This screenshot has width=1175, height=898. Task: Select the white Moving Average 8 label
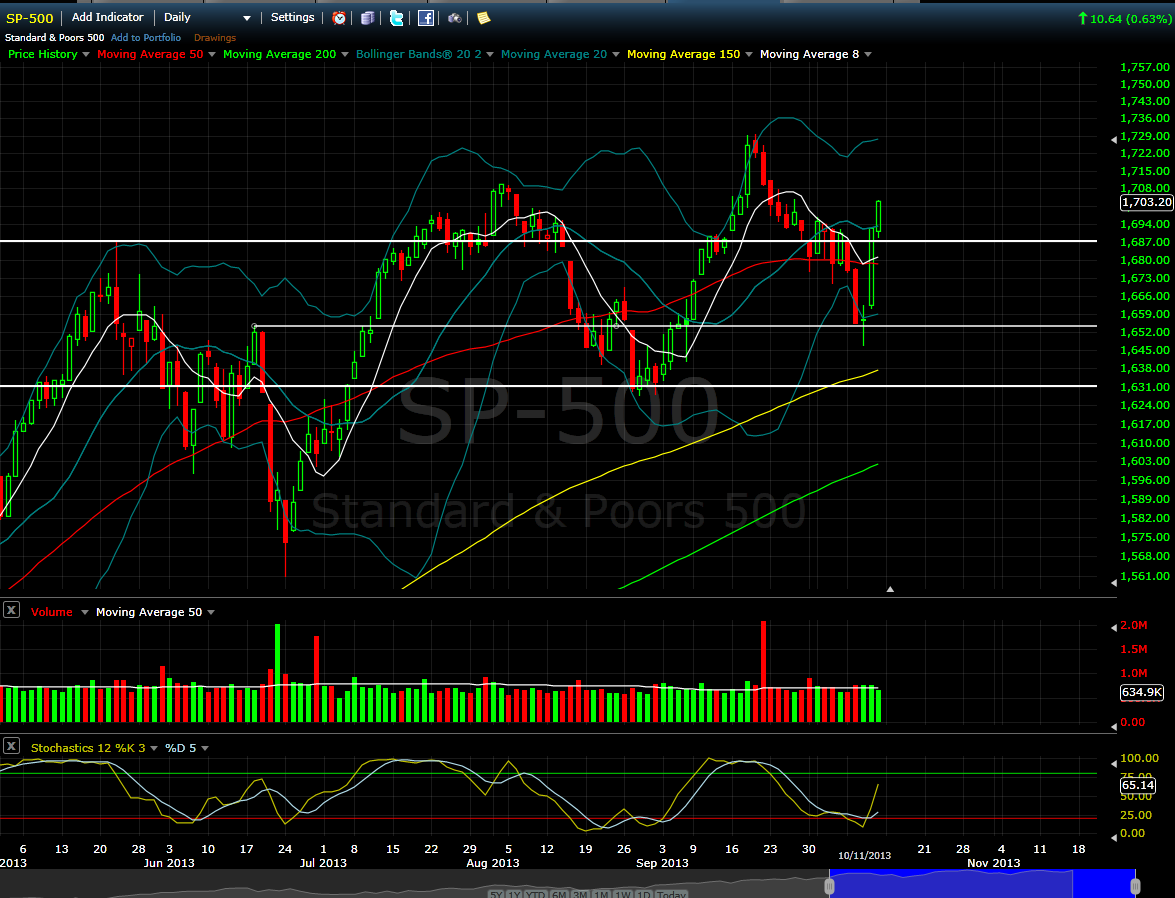tap(809, 54)
